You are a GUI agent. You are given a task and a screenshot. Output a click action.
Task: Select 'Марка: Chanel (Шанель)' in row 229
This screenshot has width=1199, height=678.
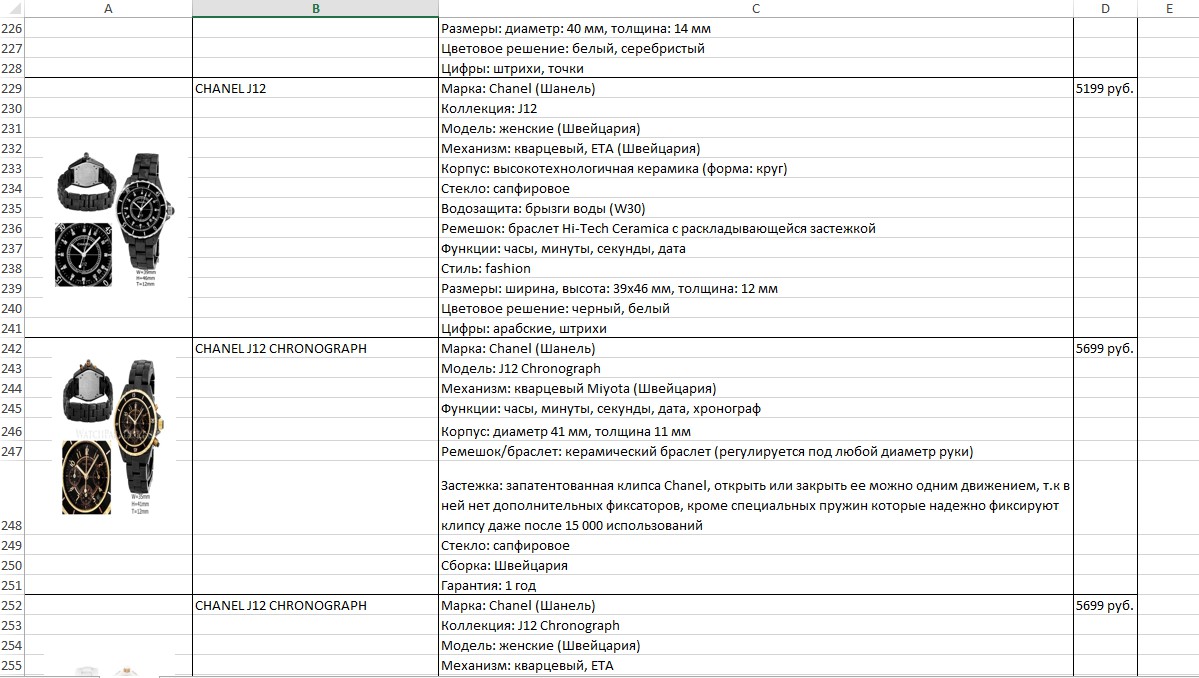[x=755, y=89]
